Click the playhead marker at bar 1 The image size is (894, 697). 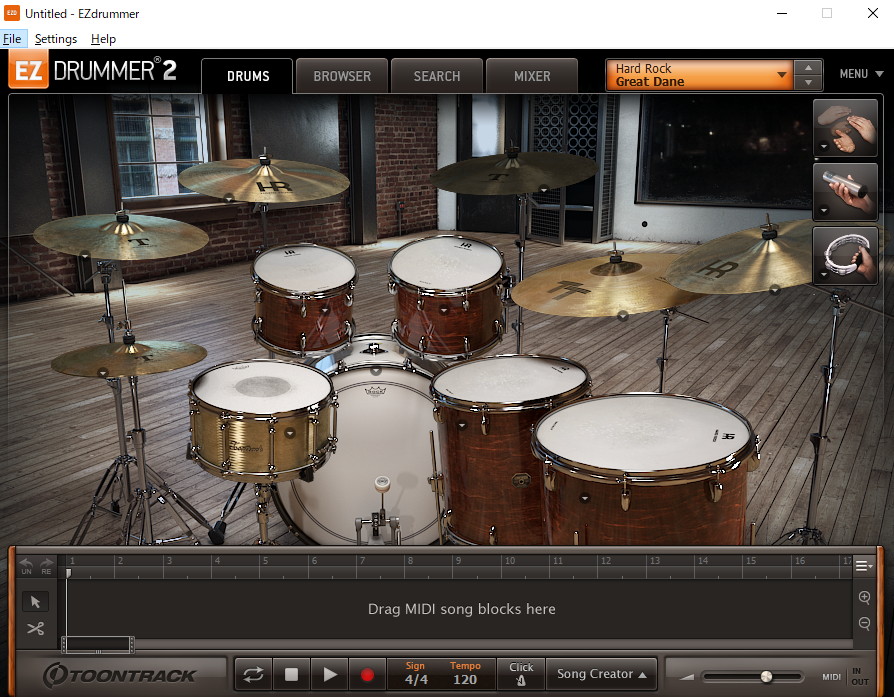pyautogui.click(x=68, y=572)
